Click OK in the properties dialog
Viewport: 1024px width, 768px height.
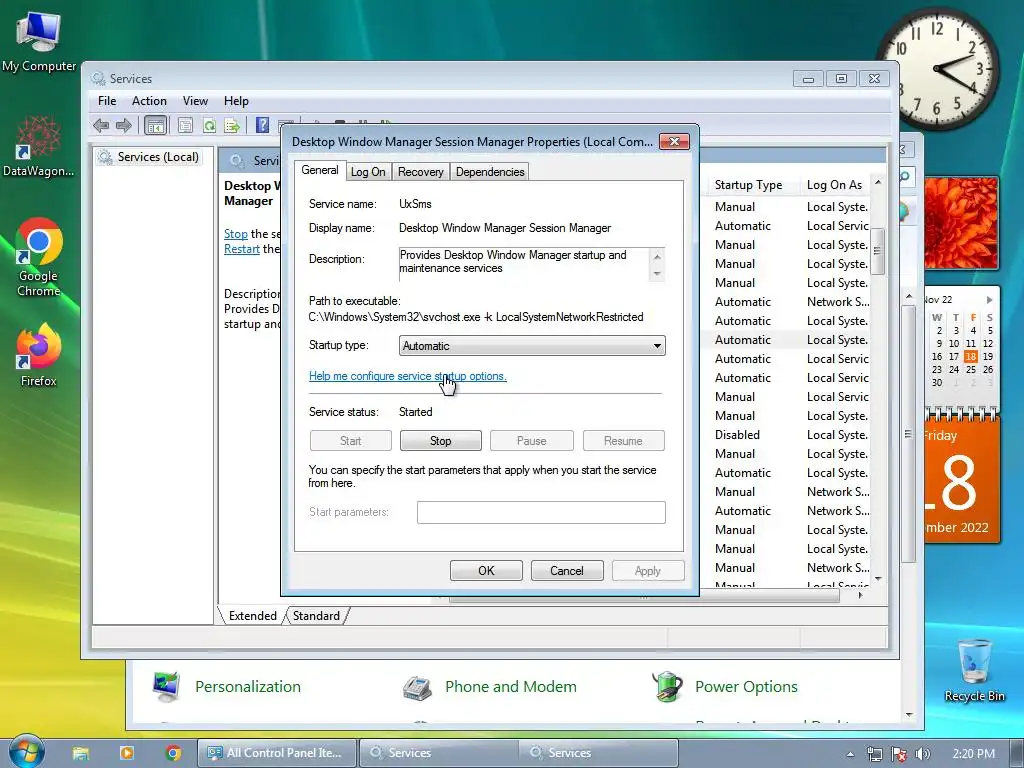pyautogui.click(x=486, y=571)
